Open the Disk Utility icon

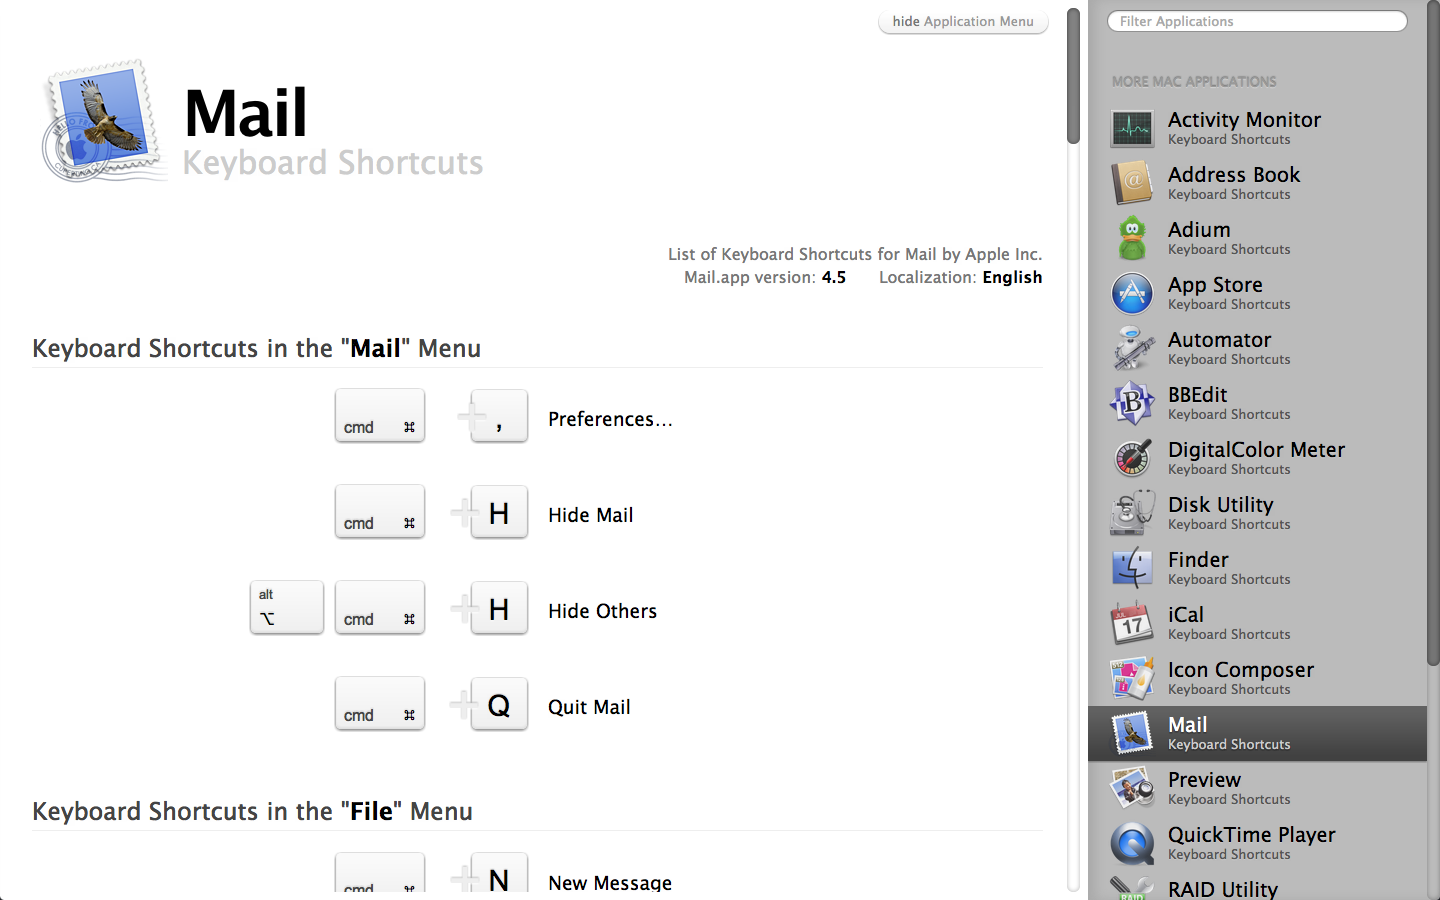pos(1132,514)
